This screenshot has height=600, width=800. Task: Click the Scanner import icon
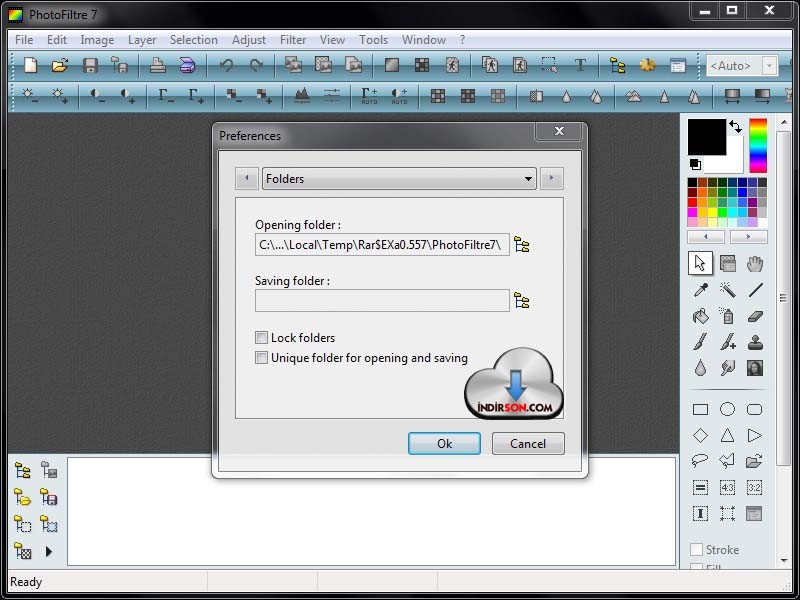click(188, 65)
